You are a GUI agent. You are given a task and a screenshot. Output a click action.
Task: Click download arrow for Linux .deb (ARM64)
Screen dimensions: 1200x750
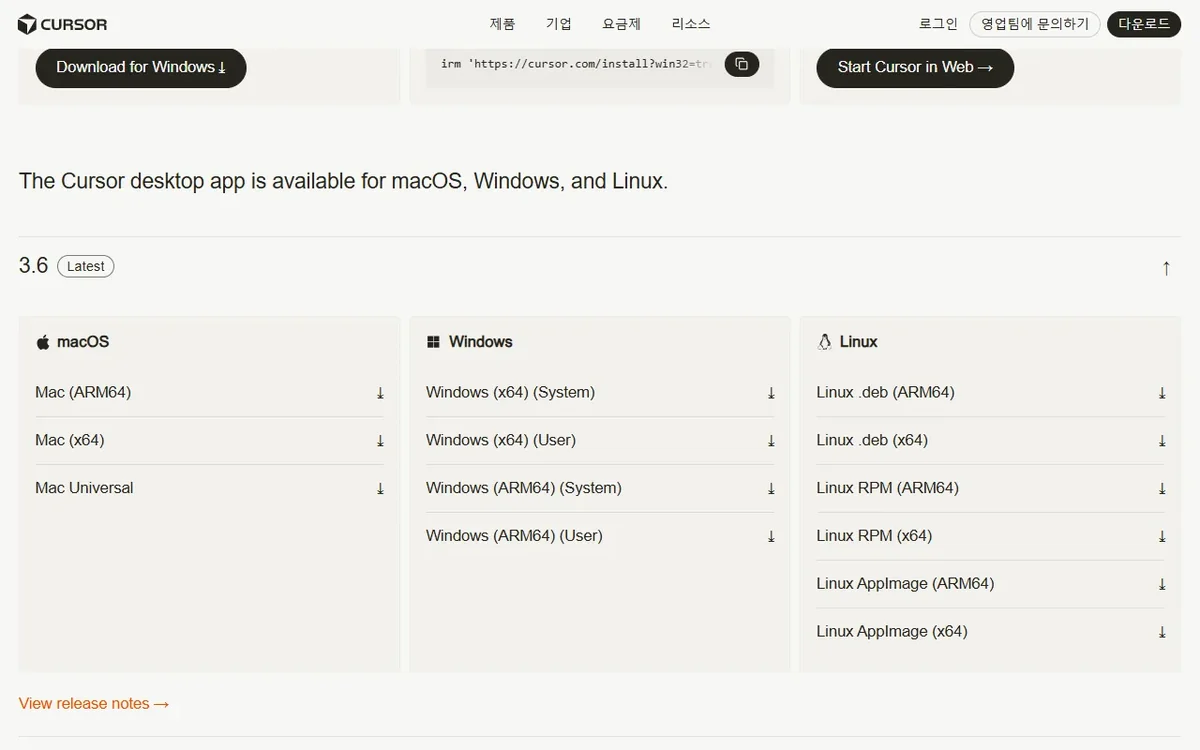[1162, 393]
